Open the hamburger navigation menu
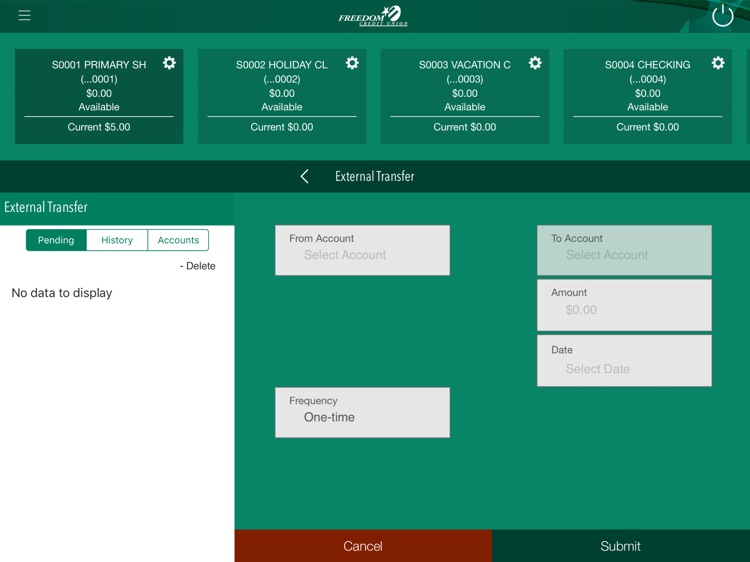The width and height of the screenshot is (750, 562). (24, 15)
